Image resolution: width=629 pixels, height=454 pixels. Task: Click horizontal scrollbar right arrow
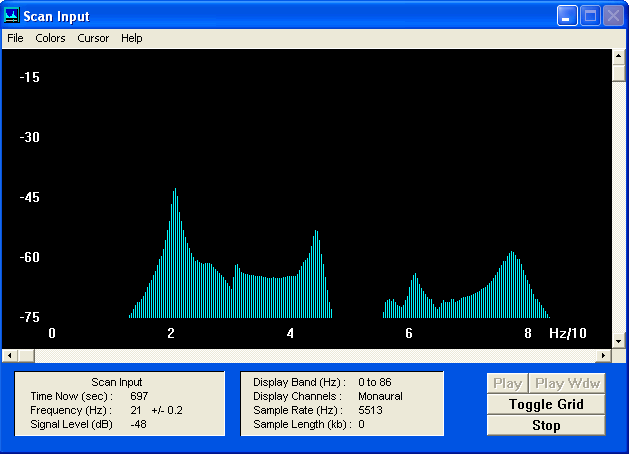603,355
